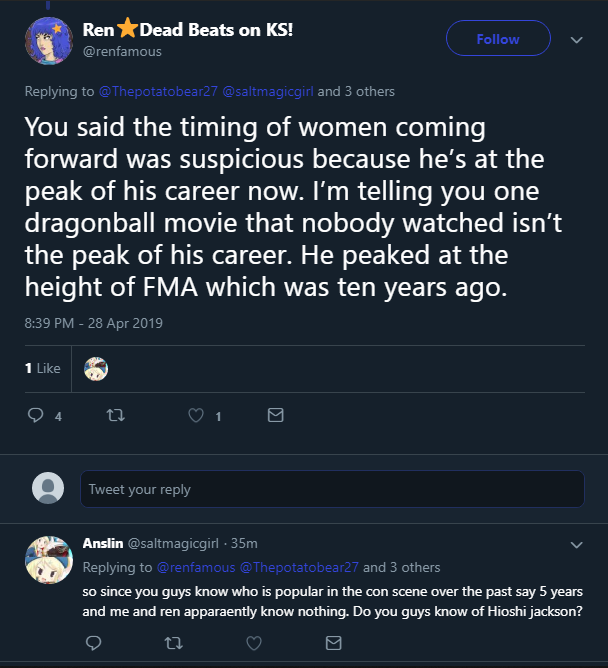This screenshot has height=668, width=608.
Task: Follow the @renfamous account
Action: point(498,38)
